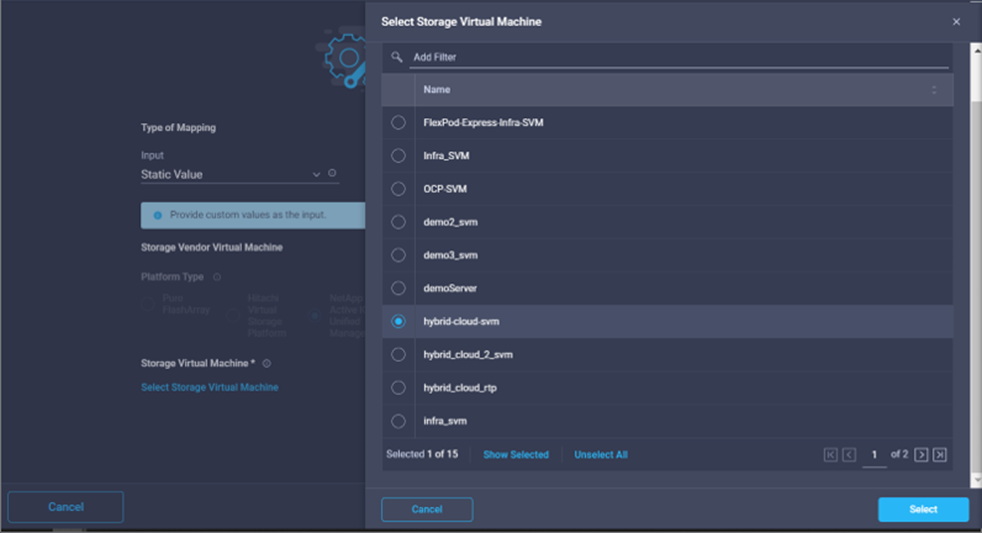The width and height of the screenshot is (982, 533).
Task: Select the demo3_svm radio button
Action: [x=398, y=256]
